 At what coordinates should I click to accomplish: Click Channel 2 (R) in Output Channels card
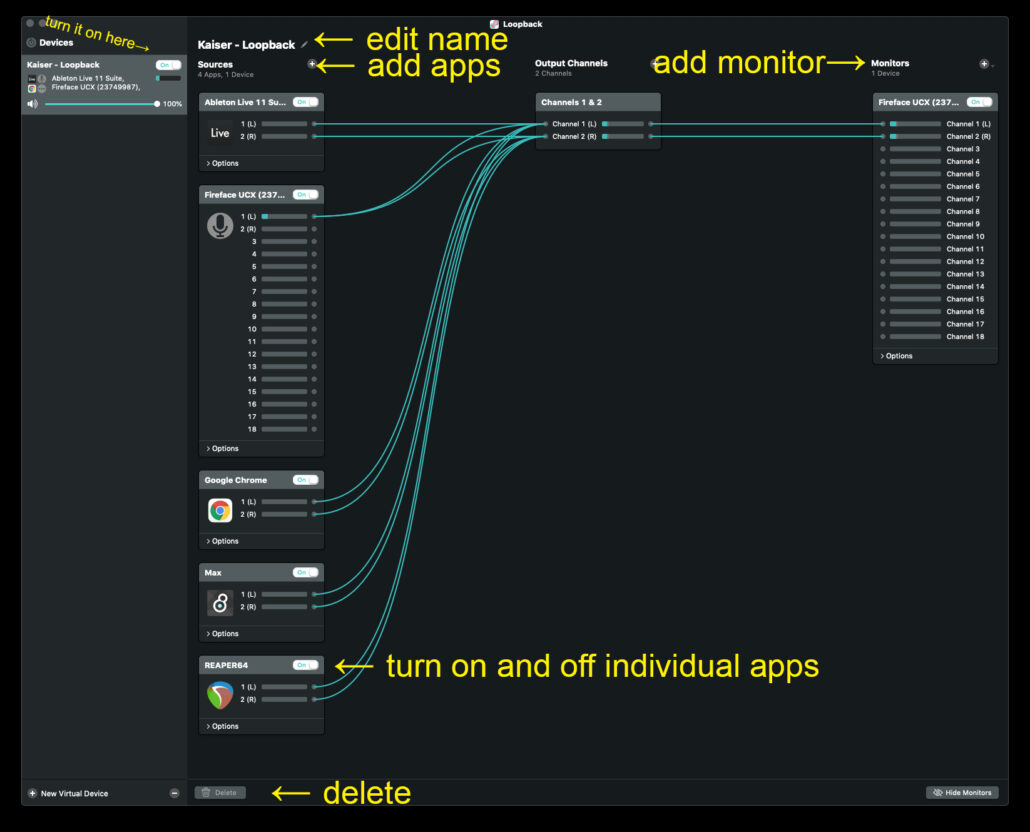pyautogui.click(x=574, y=136)
